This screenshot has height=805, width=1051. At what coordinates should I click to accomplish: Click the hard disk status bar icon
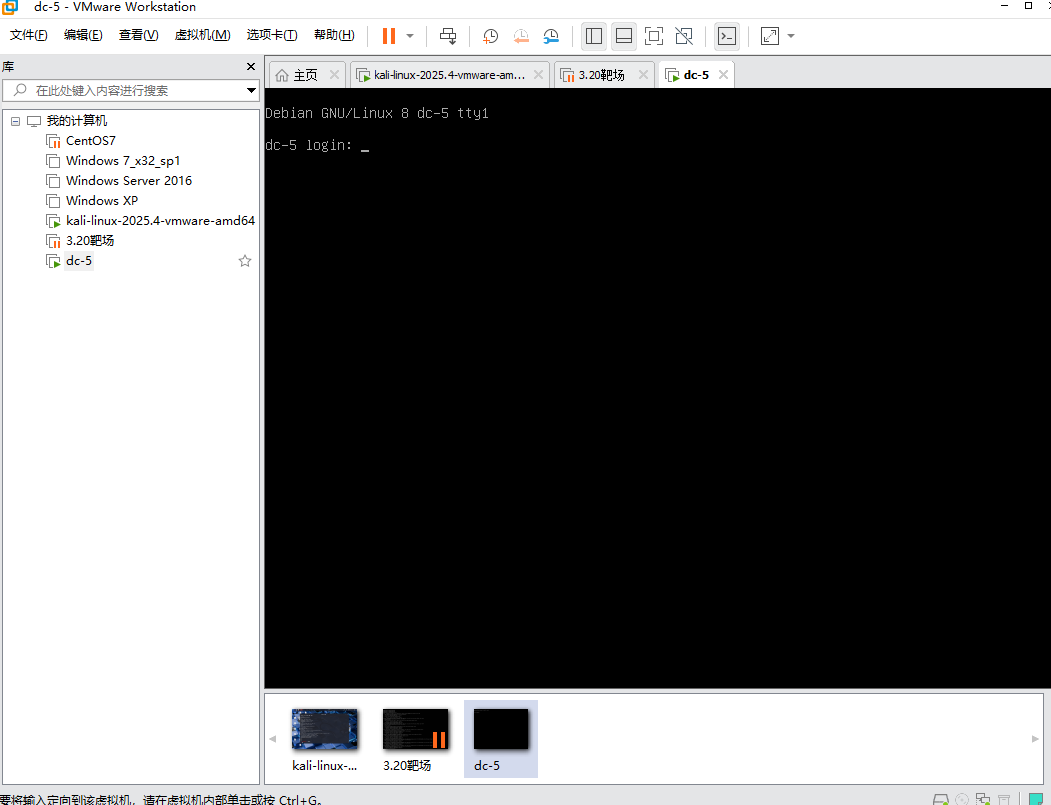tap(941, 800)
